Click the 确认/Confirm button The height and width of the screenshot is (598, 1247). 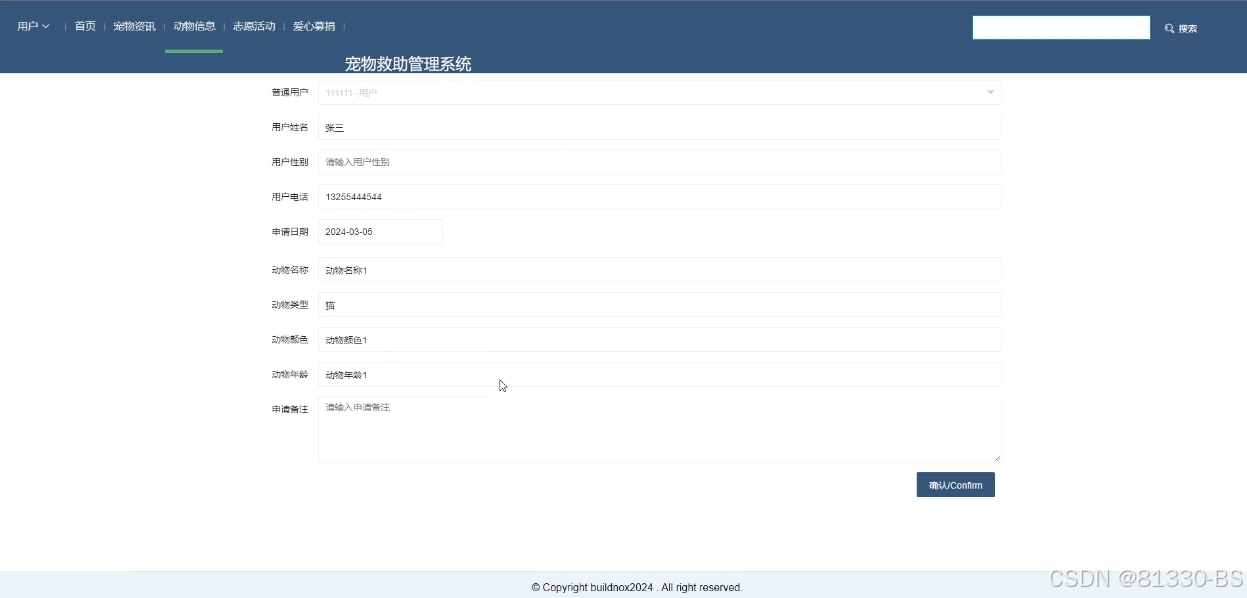(955, 485)
